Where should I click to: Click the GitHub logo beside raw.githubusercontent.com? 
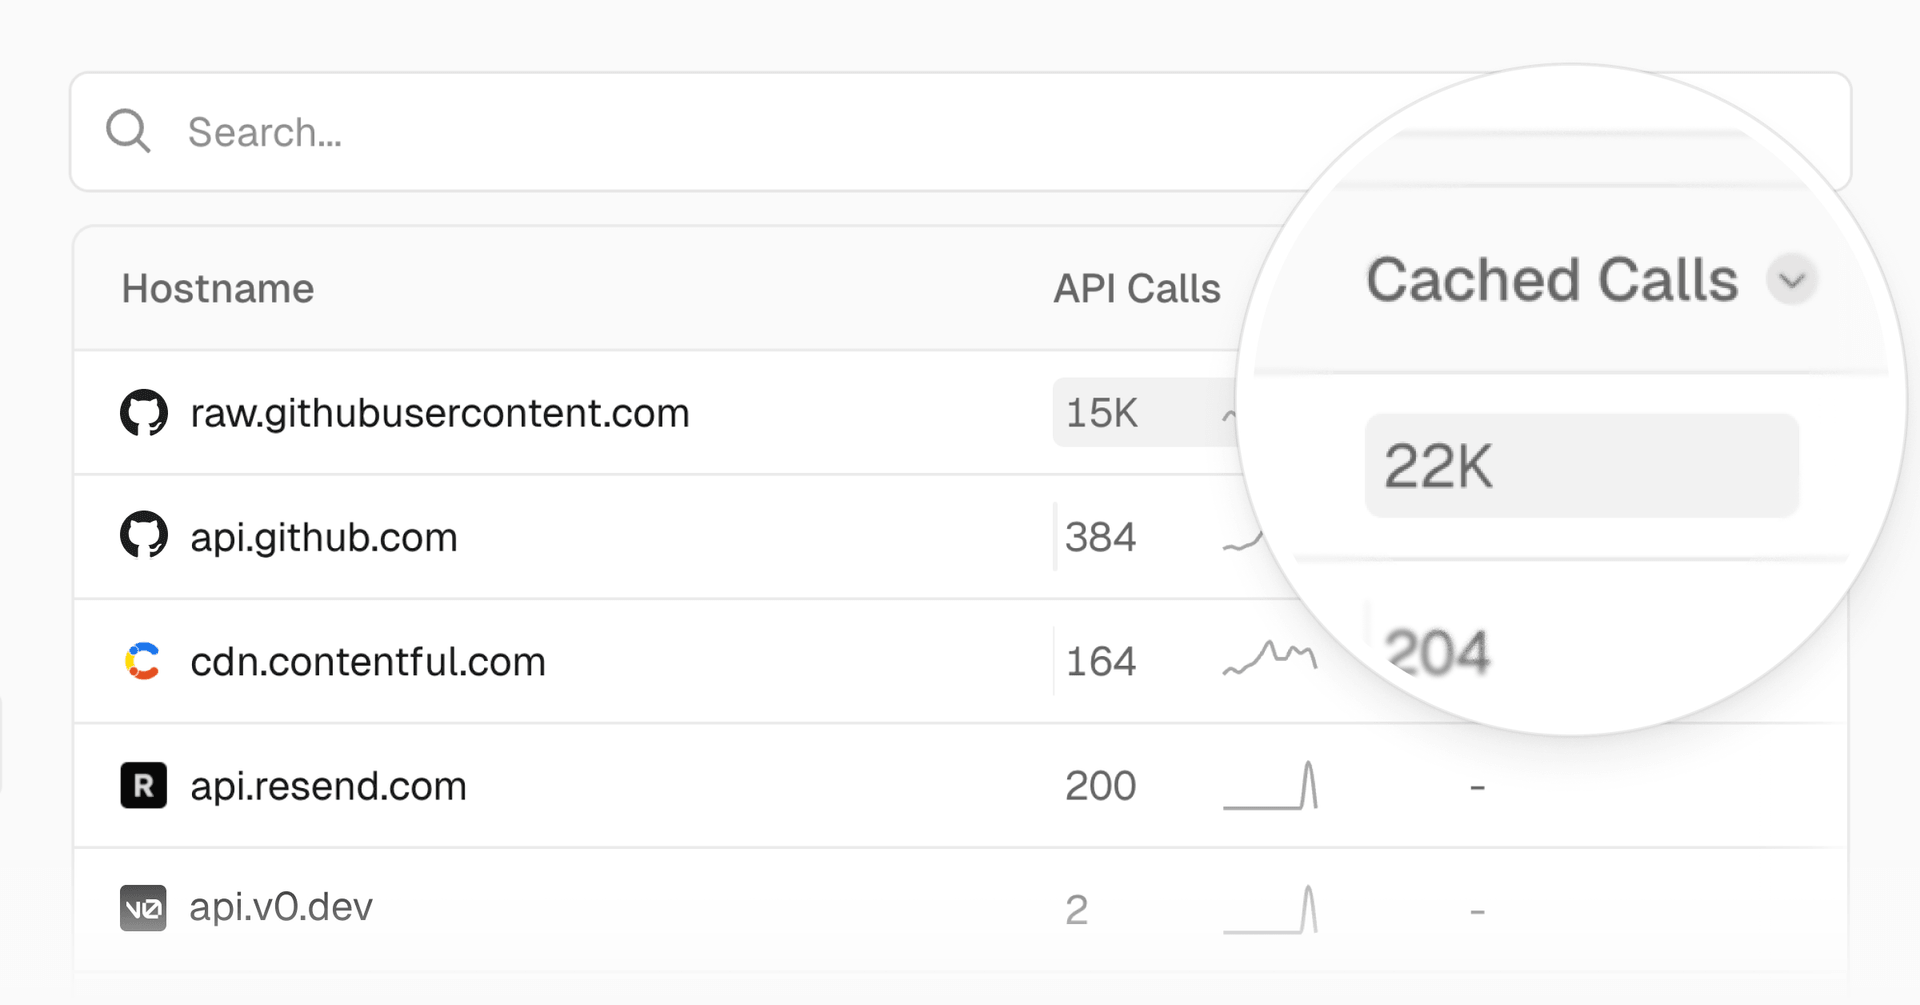pyautogui.click(x=144, y=412)
